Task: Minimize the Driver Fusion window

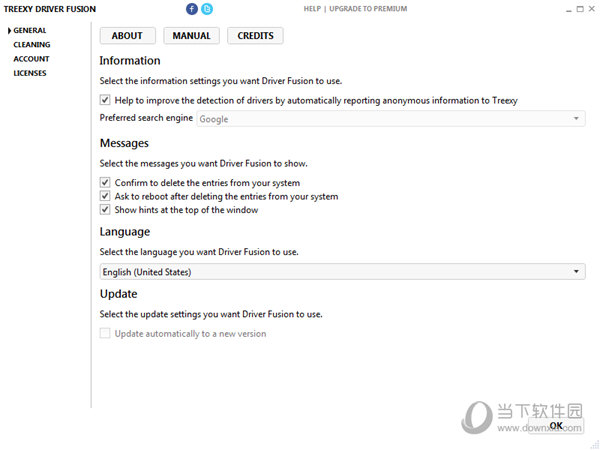Action: 569,9
